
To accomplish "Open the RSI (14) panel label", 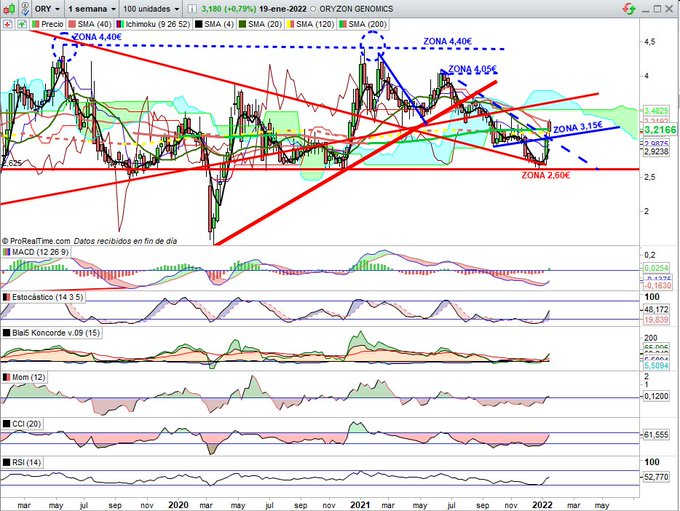I will 22,462.
